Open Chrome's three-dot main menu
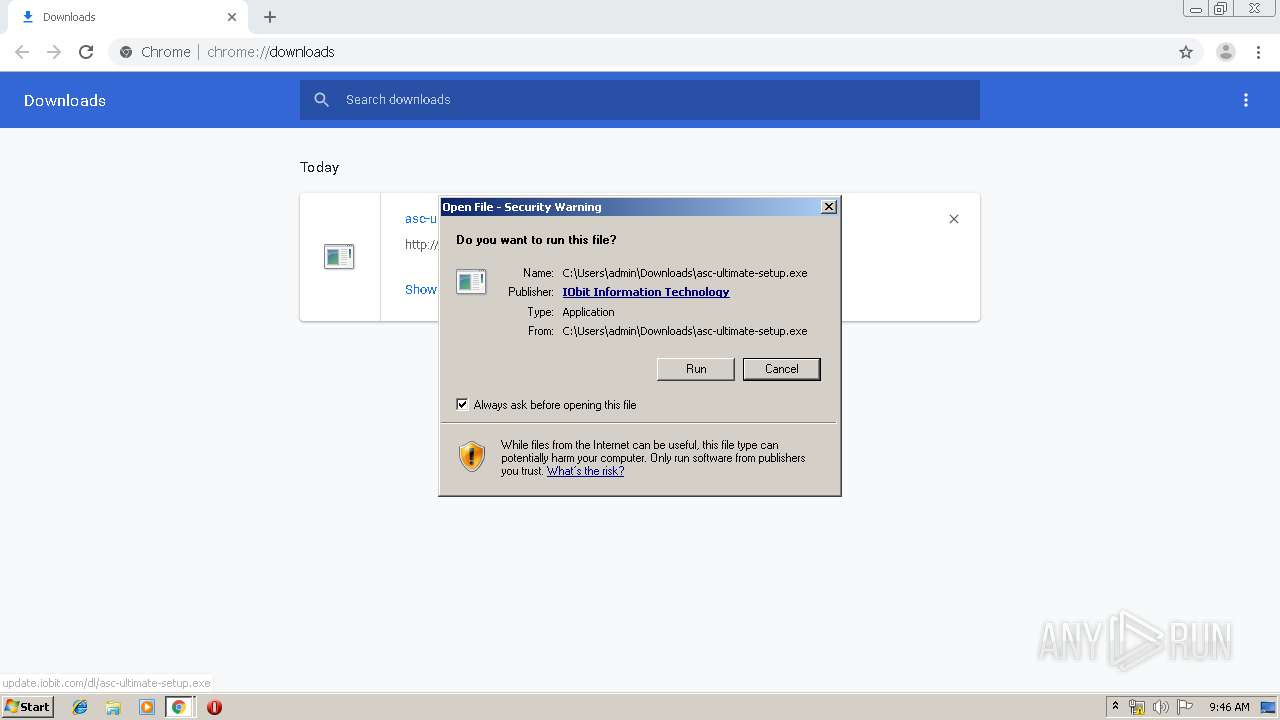The width and height of the screenshot is (1280, 720). pos(1259,52)
